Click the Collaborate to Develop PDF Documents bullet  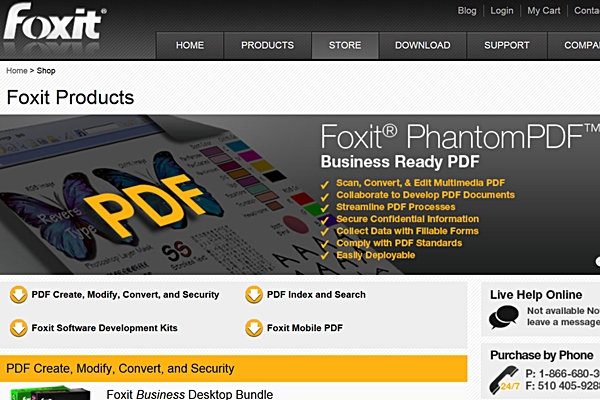click(426, 195)
